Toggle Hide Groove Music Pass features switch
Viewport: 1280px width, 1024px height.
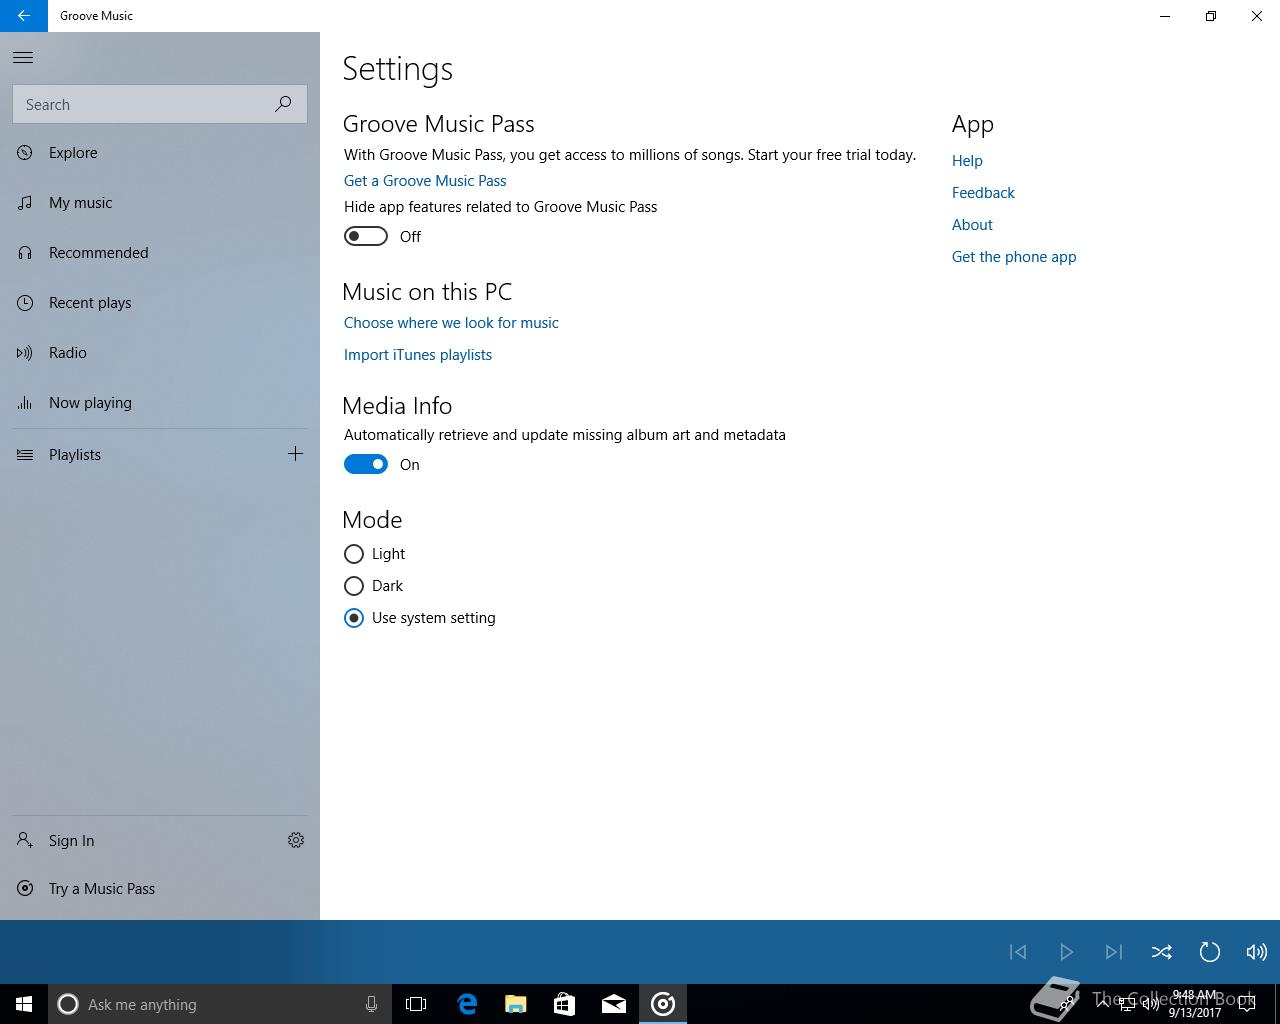point(366,236)
